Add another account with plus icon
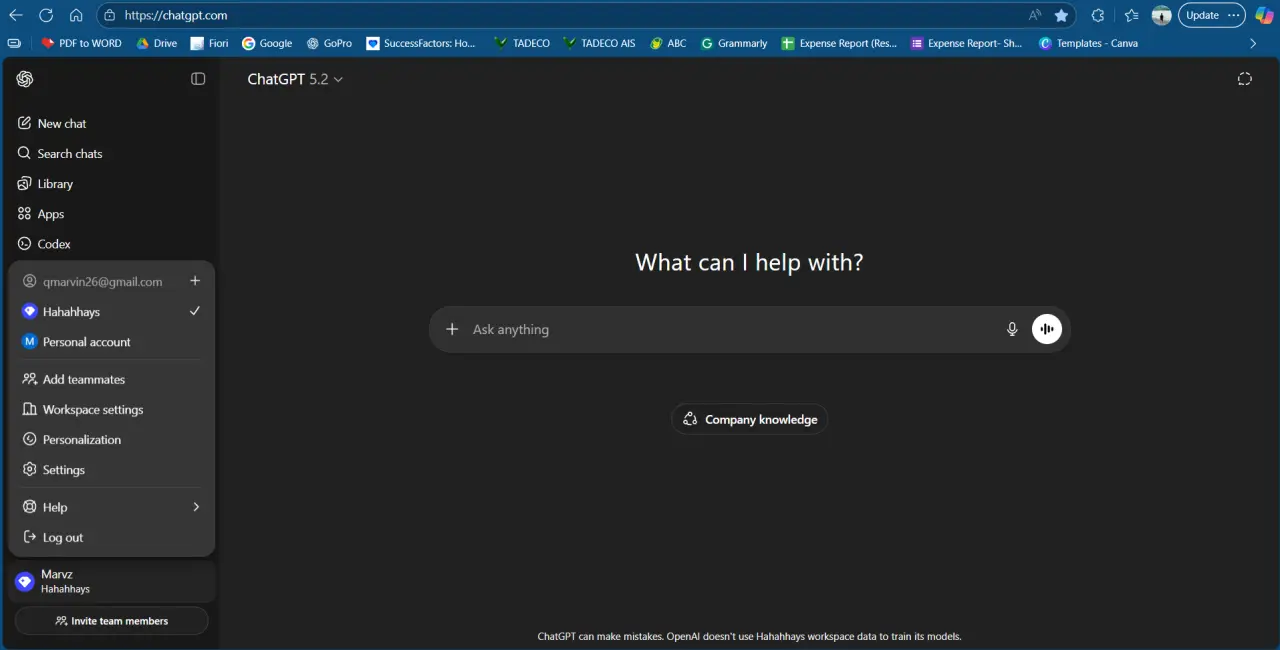 (x=195, y=281)
